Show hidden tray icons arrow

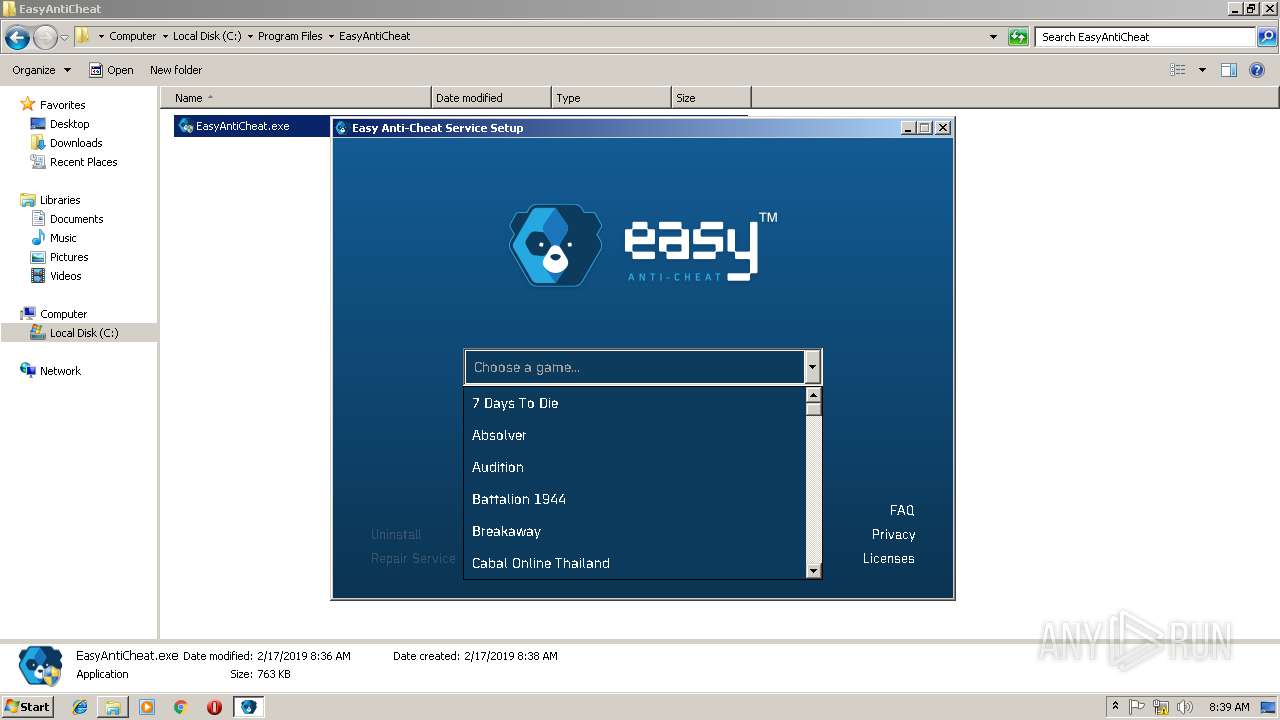[x=1116, y=707]
